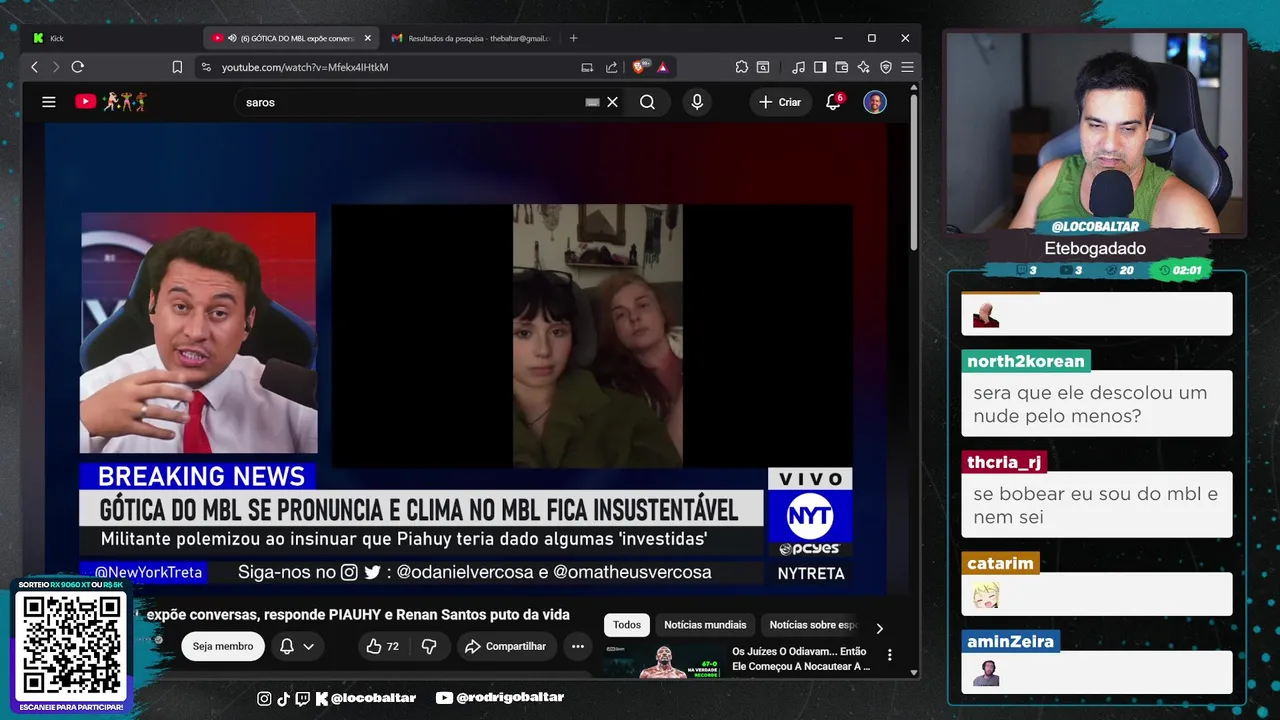Click the Seja membro button
Screen dimensions: 1280x720
[223, 646]
